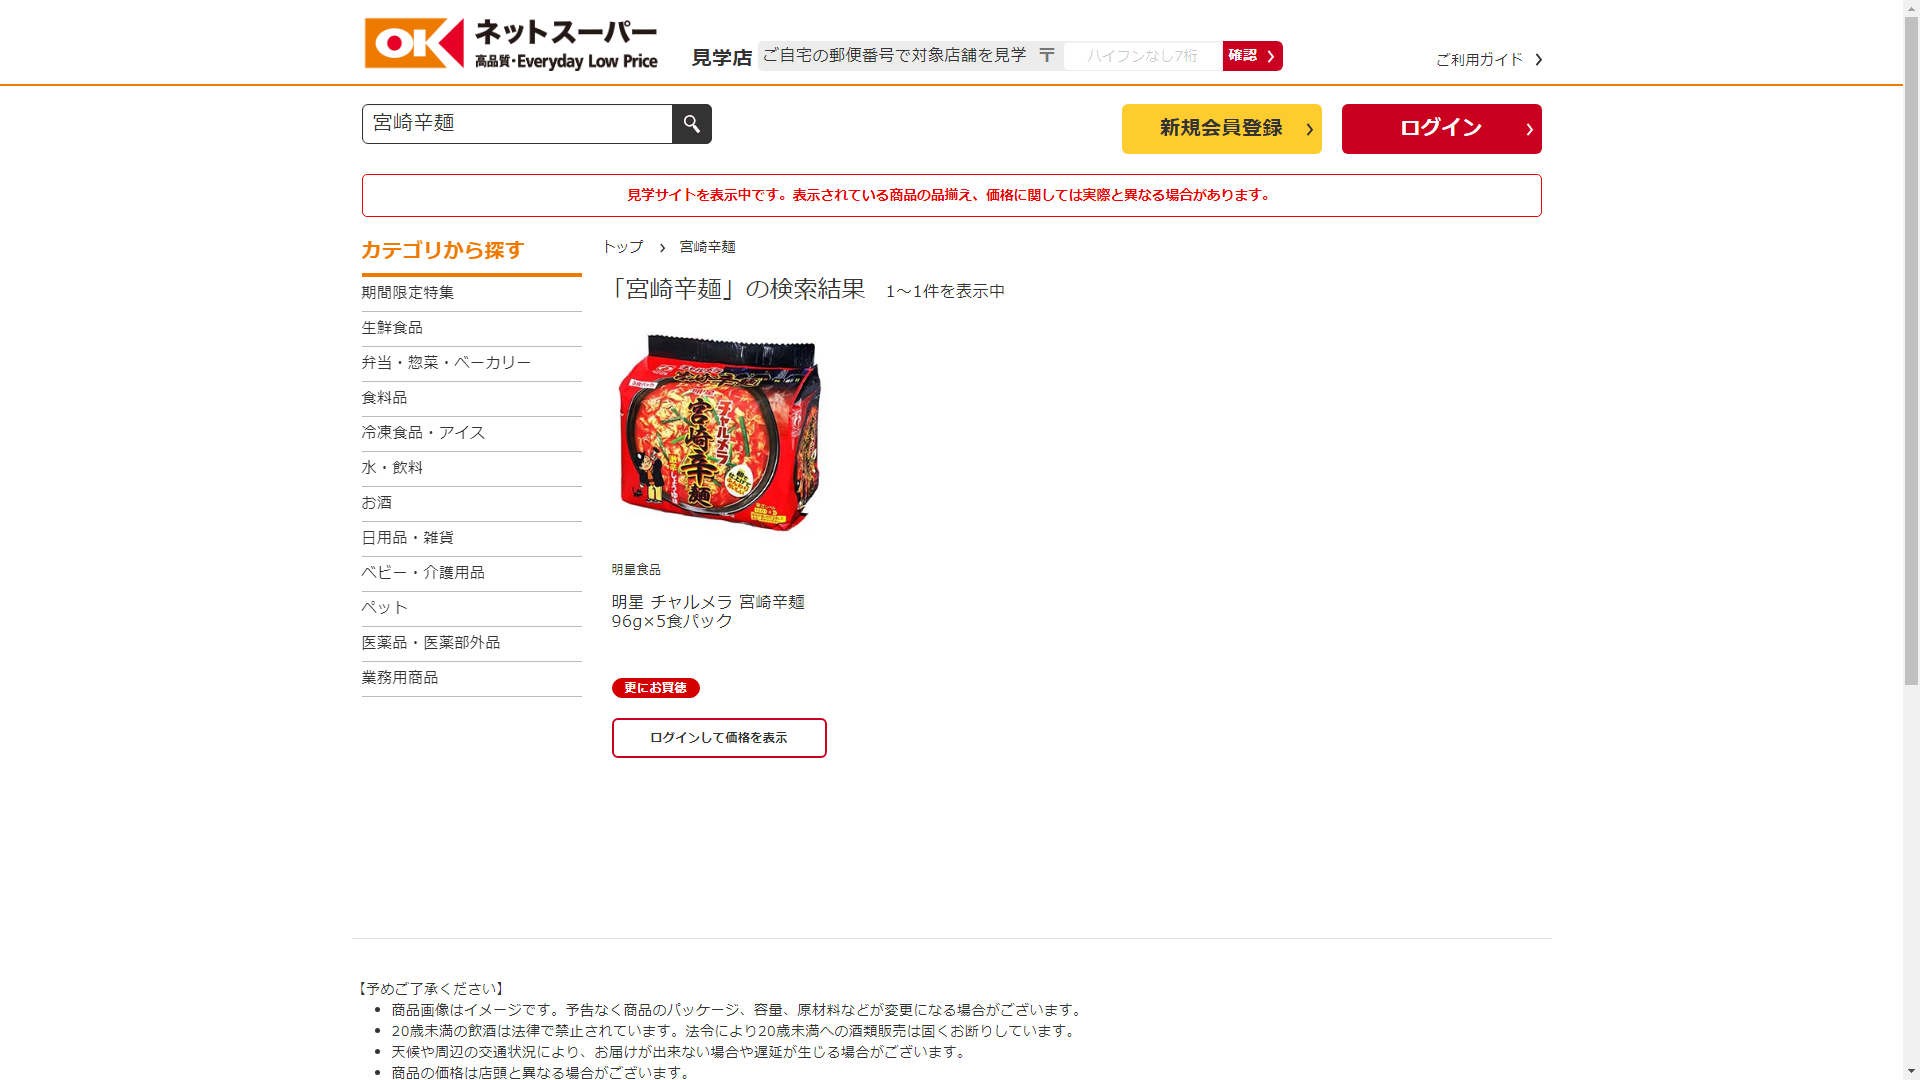1920x1080 pixels.
Task: Click the 宮崎辛麺 noodle product image
Action: pyautogui.click(x=719, y=433)
